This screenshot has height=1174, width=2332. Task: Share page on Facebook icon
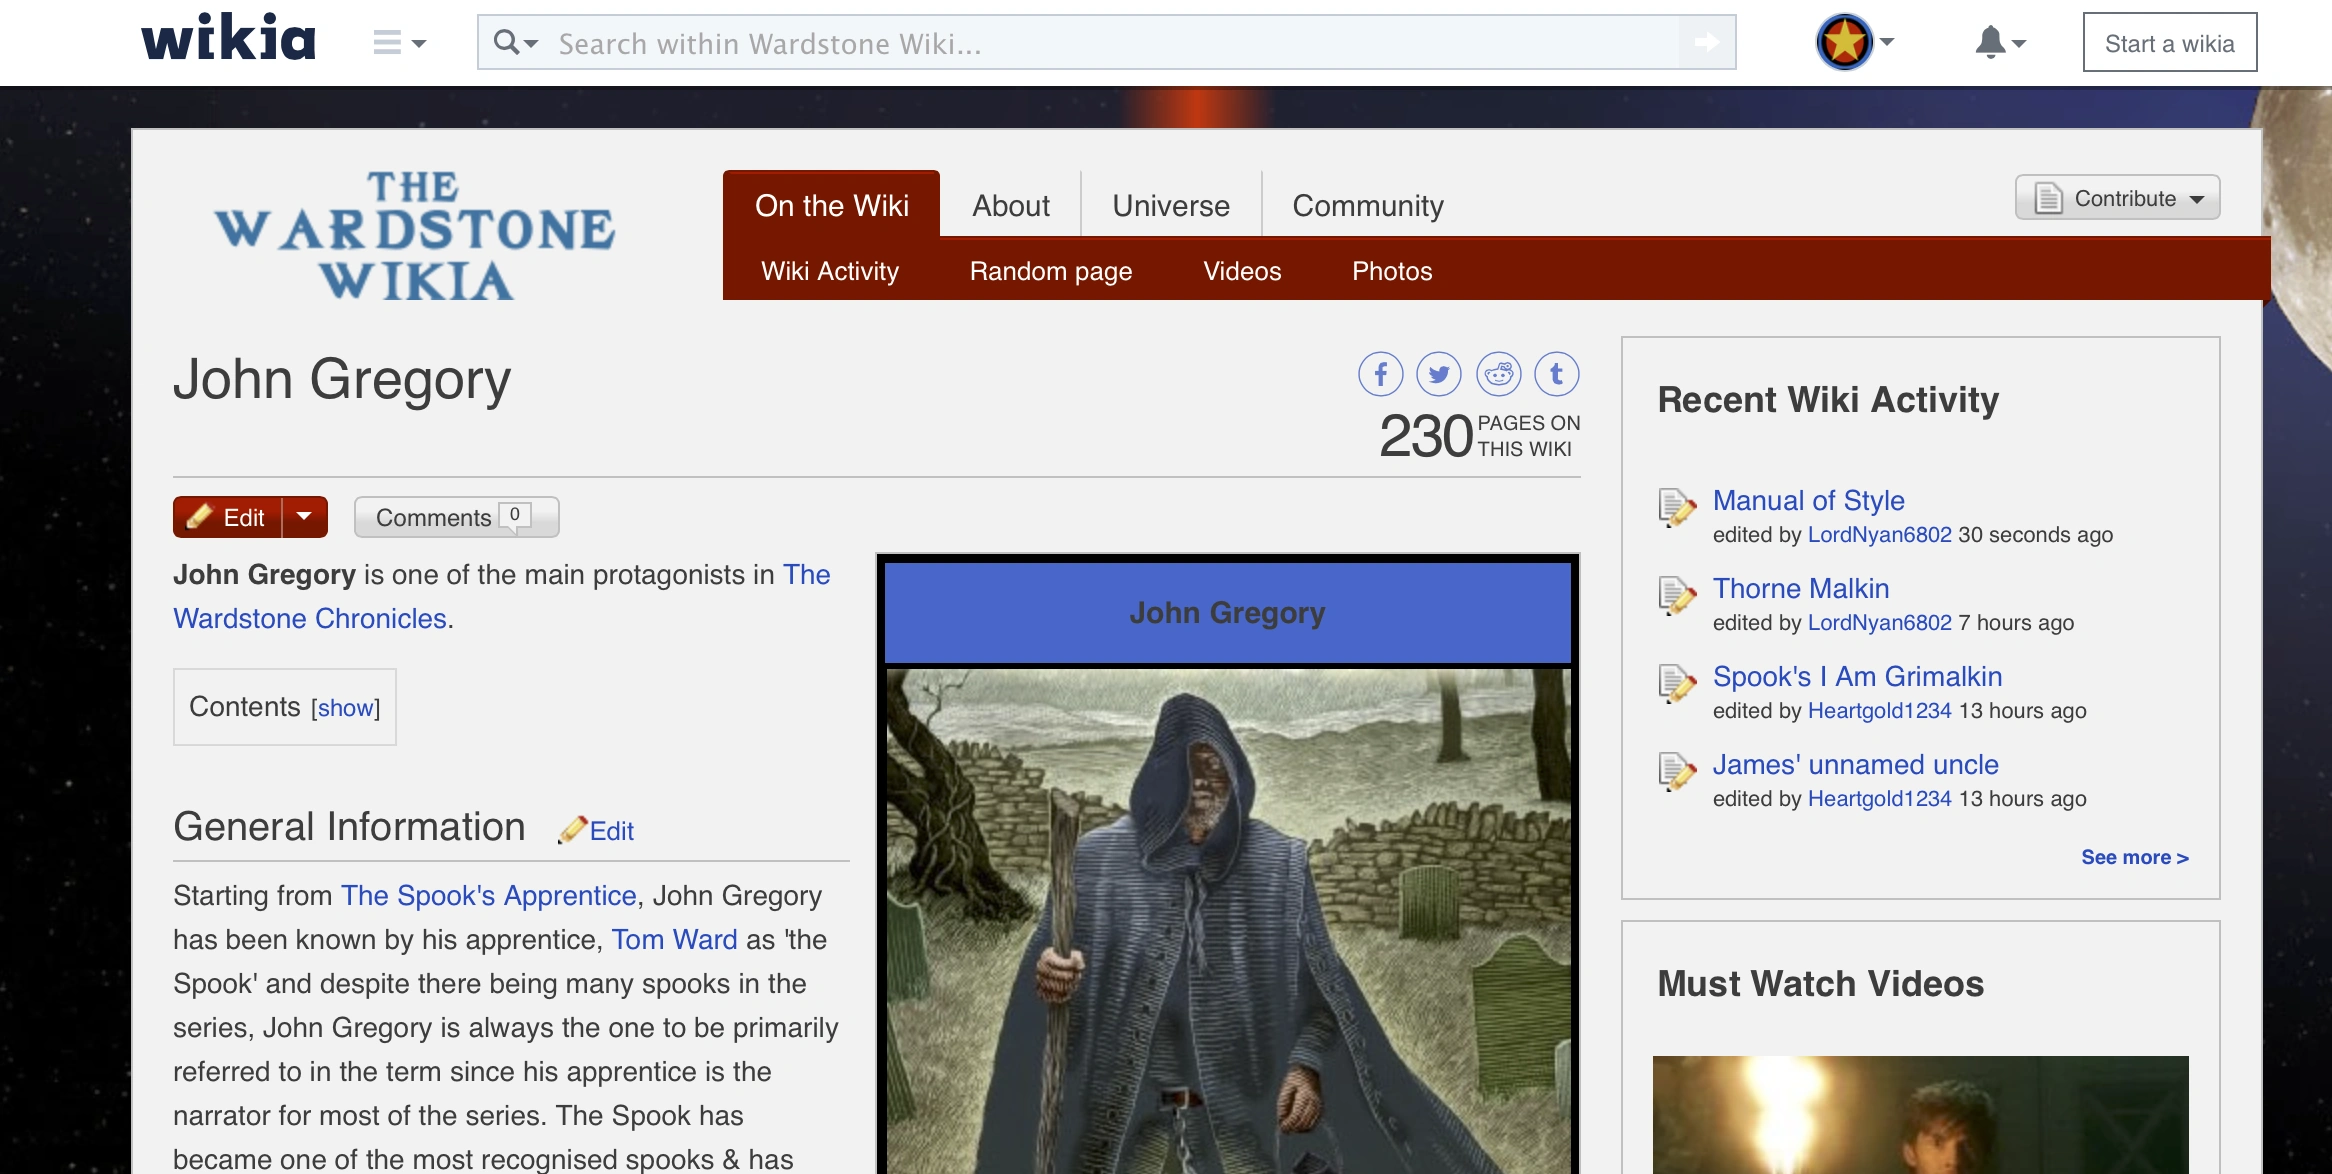coord(1380,375)
